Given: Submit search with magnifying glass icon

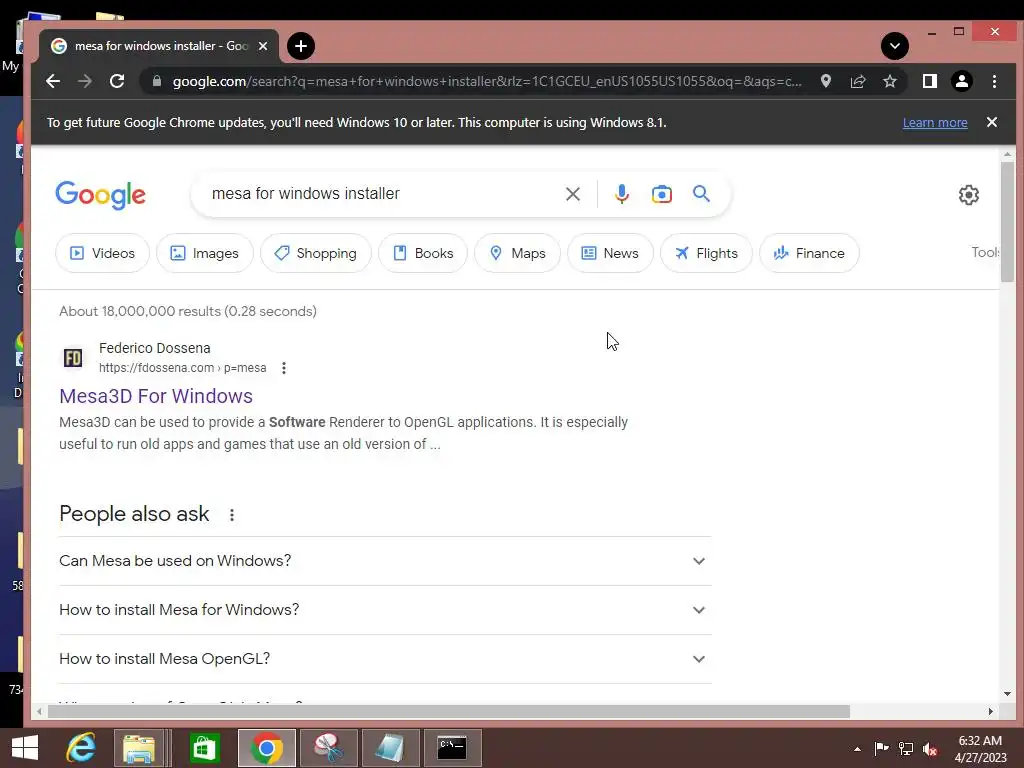Looking at the screenshot, I should point(701,193).
